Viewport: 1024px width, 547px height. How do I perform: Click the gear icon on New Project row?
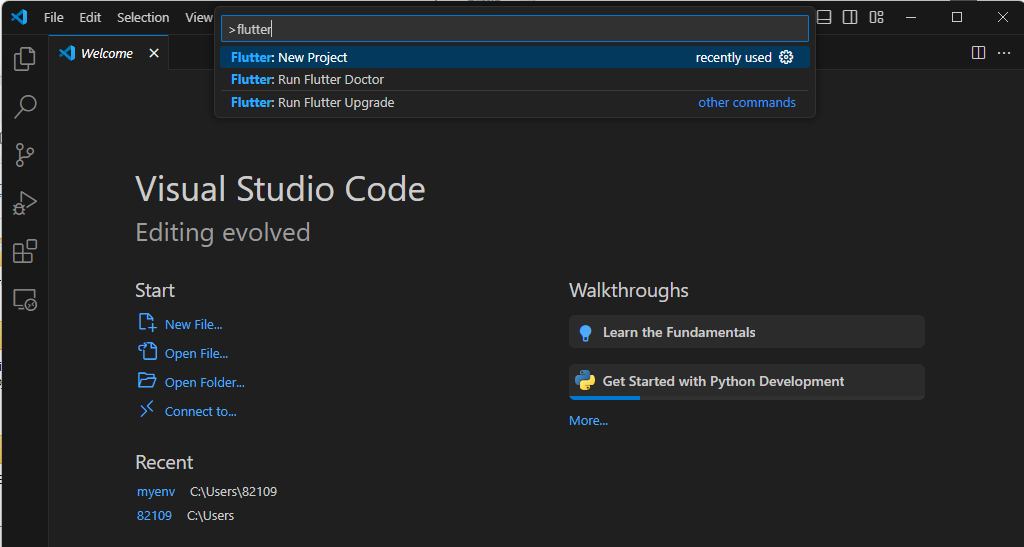786,57
